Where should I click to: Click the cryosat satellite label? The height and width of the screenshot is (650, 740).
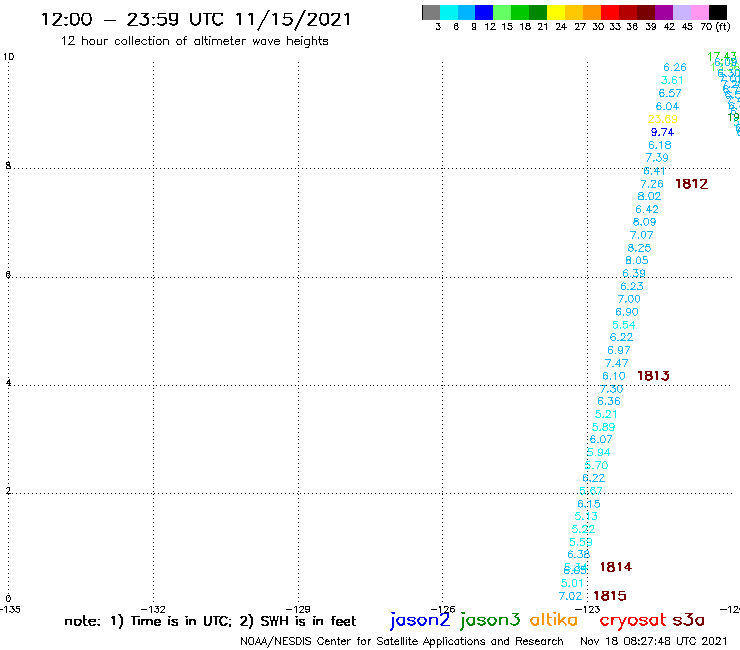tap(633, 620)
